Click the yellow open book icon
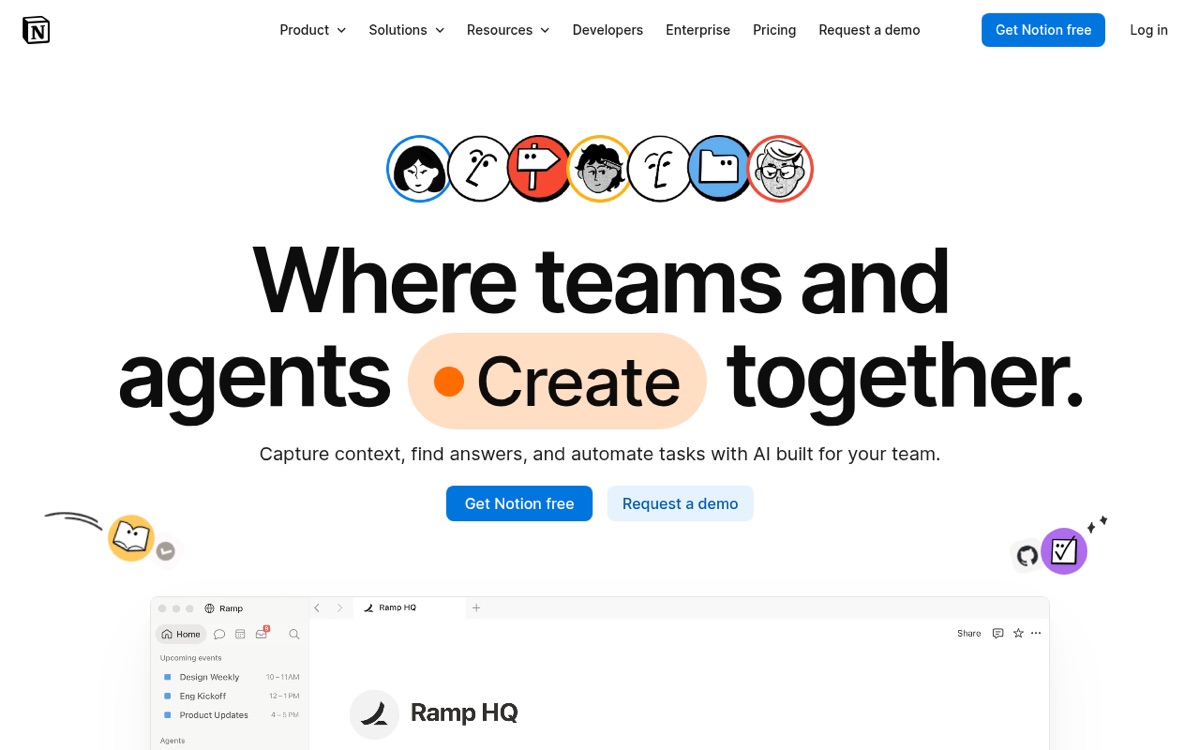The image size is (1200, 750). 131,538
